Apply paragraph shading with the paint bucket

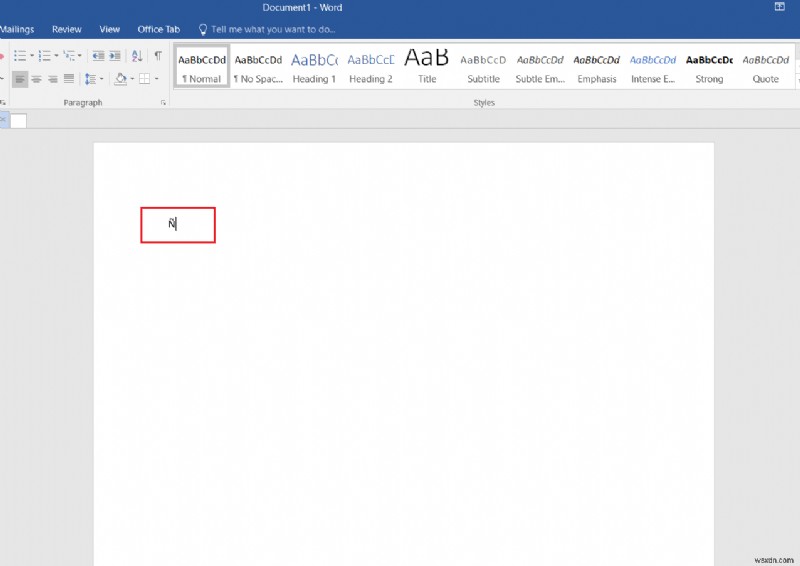click(120, 79)
